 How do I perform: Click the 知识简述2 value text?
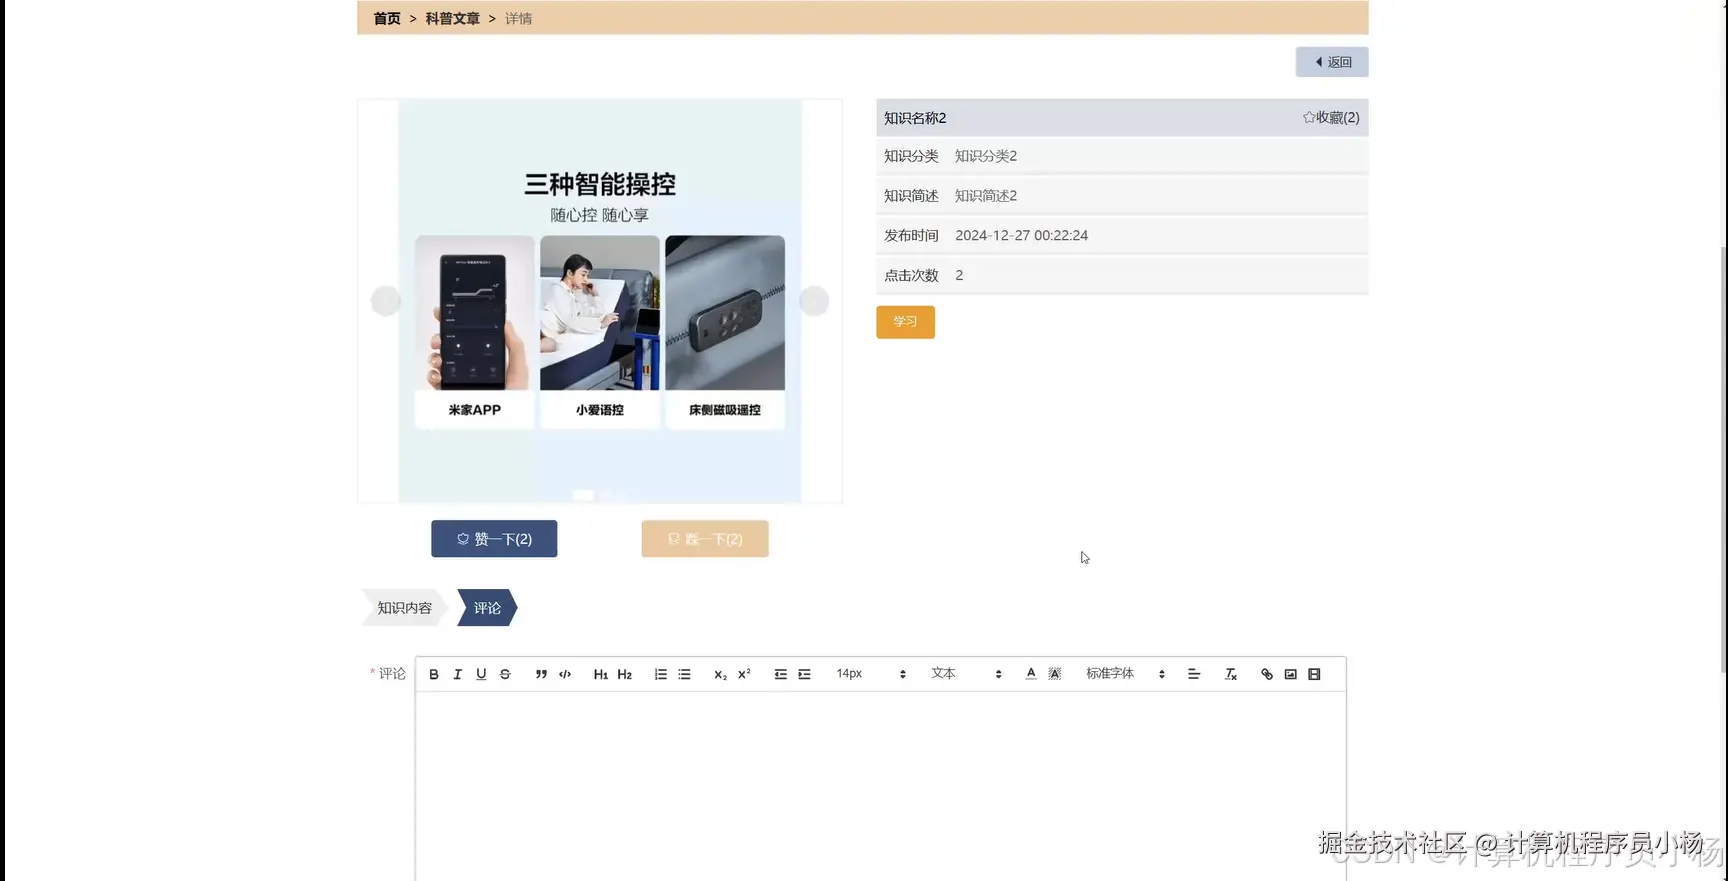[986, 196]
